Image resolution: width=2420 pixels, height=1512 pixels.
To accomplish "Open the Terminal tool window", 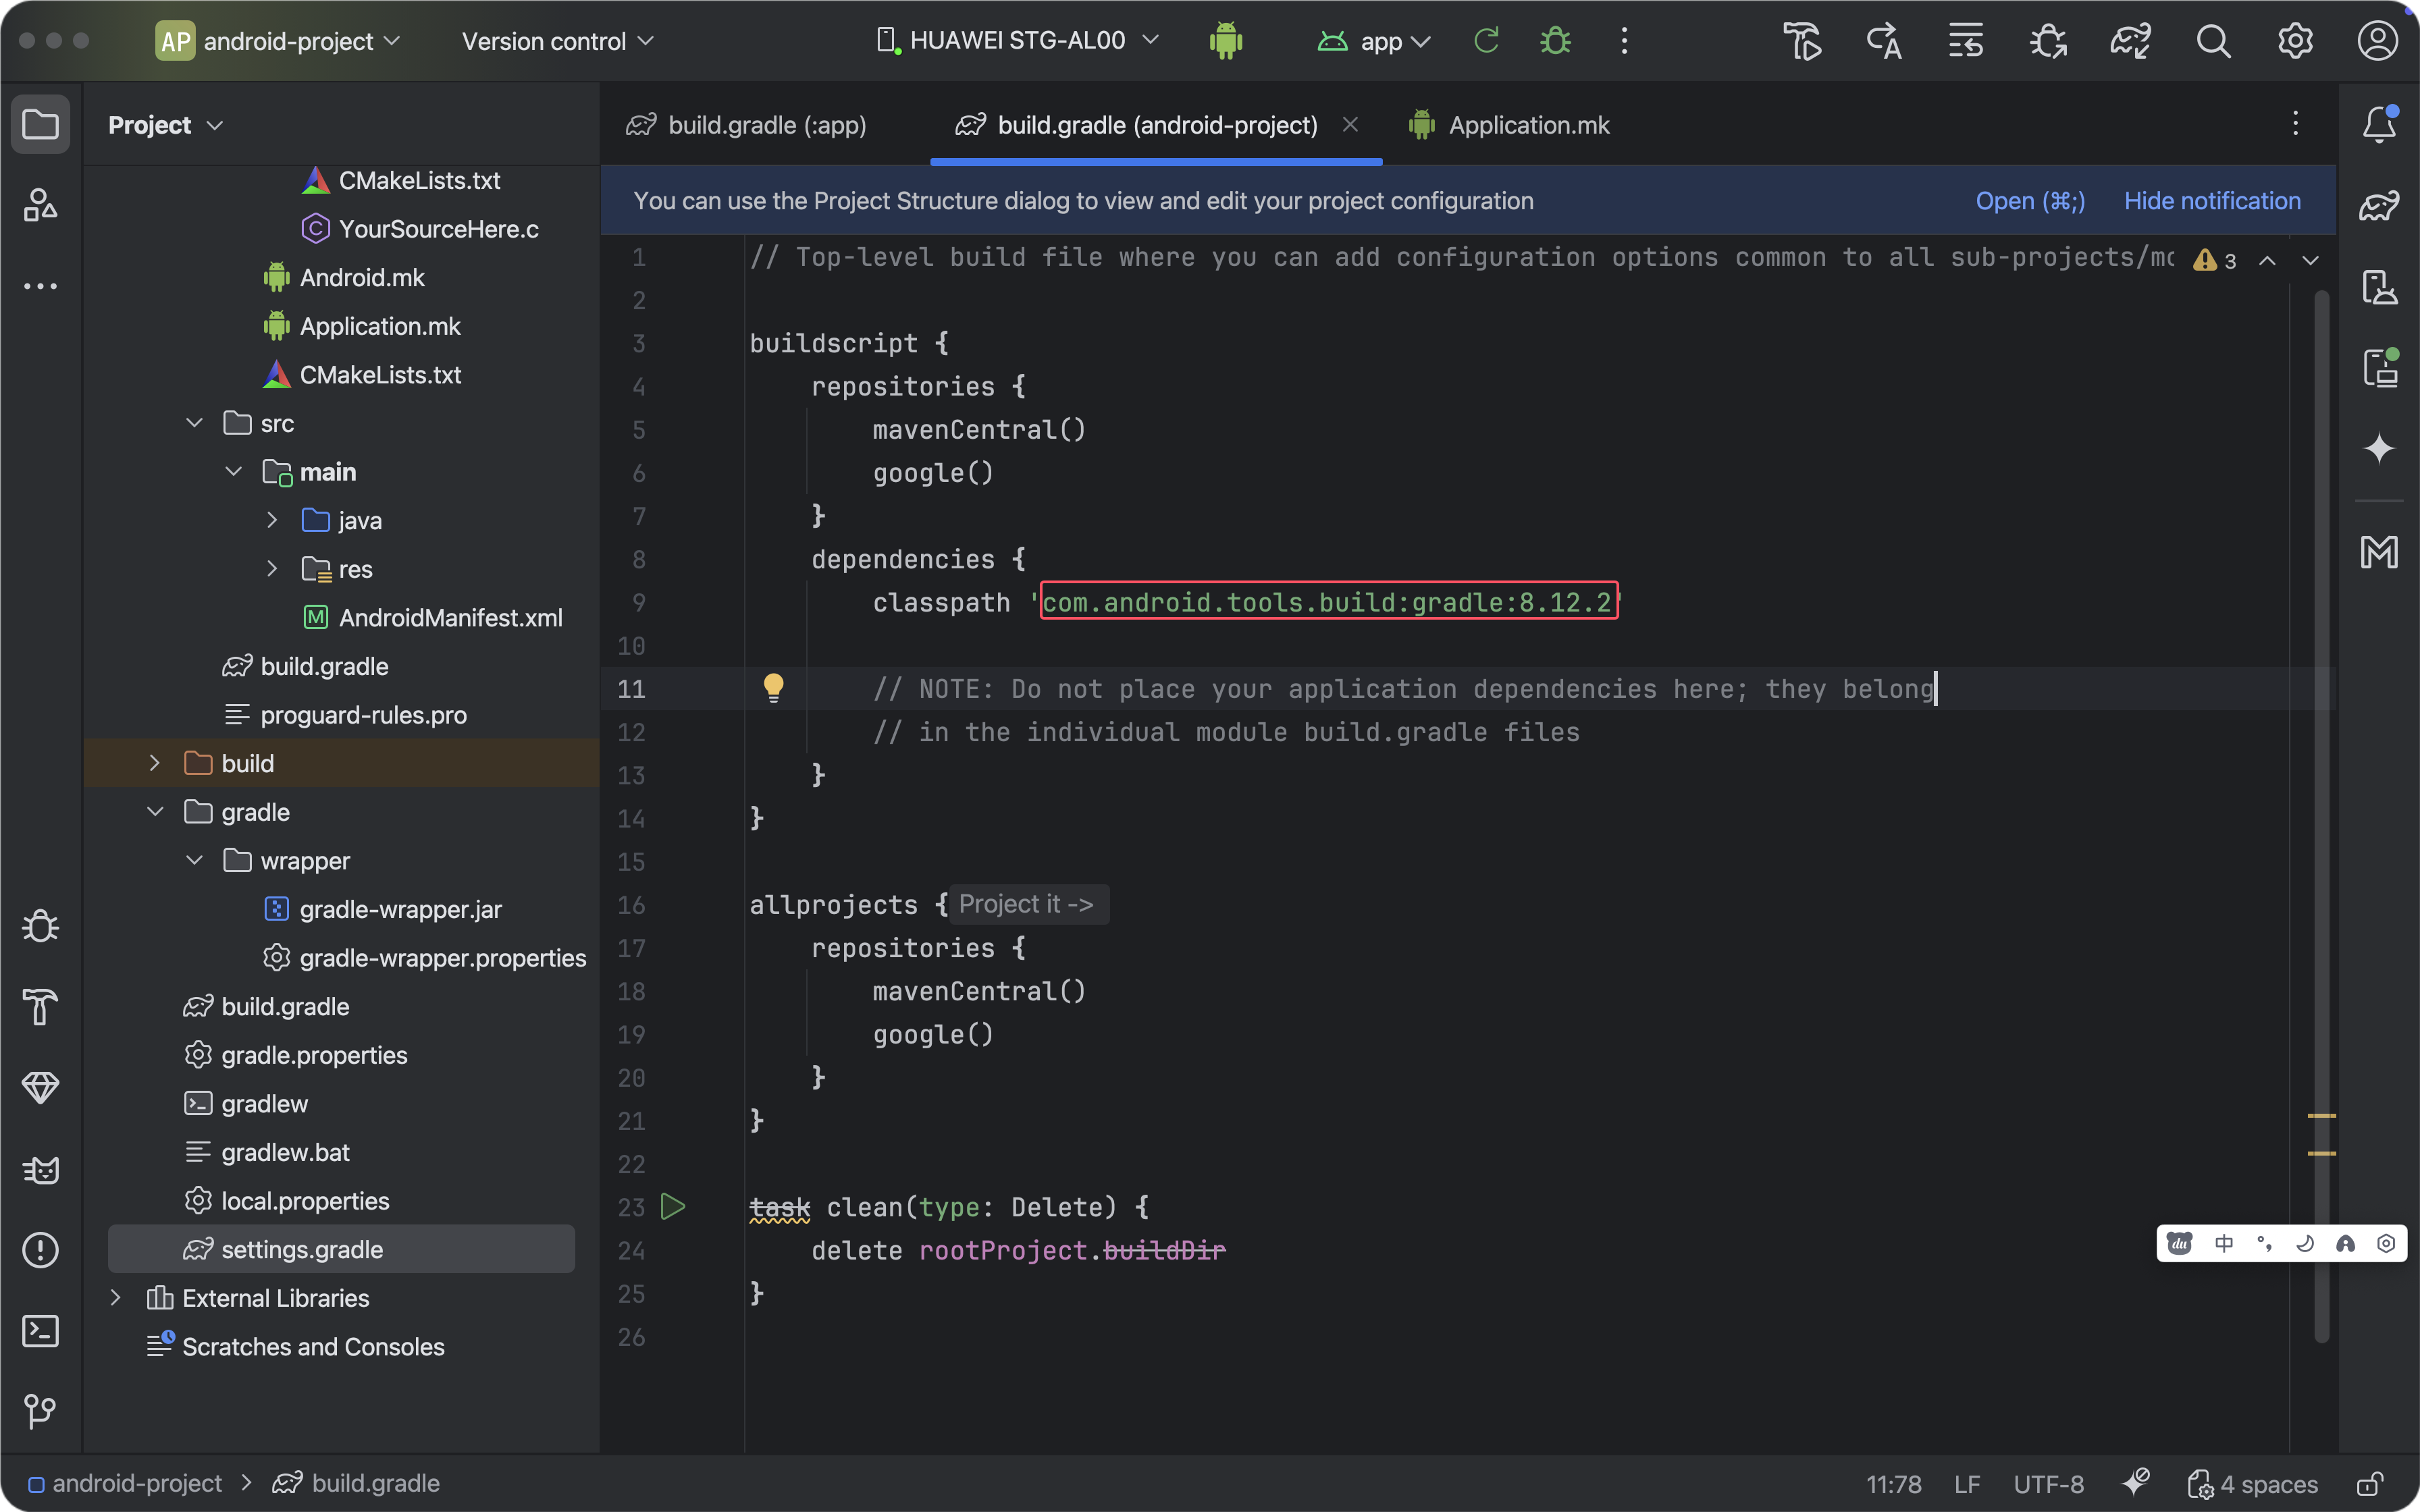I will tap(40, 1331).
